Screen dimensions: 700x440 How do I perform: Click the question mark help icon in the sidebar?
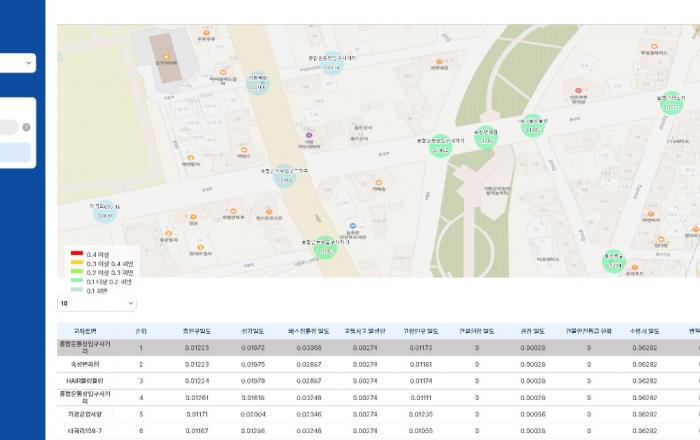coord(26,127)
